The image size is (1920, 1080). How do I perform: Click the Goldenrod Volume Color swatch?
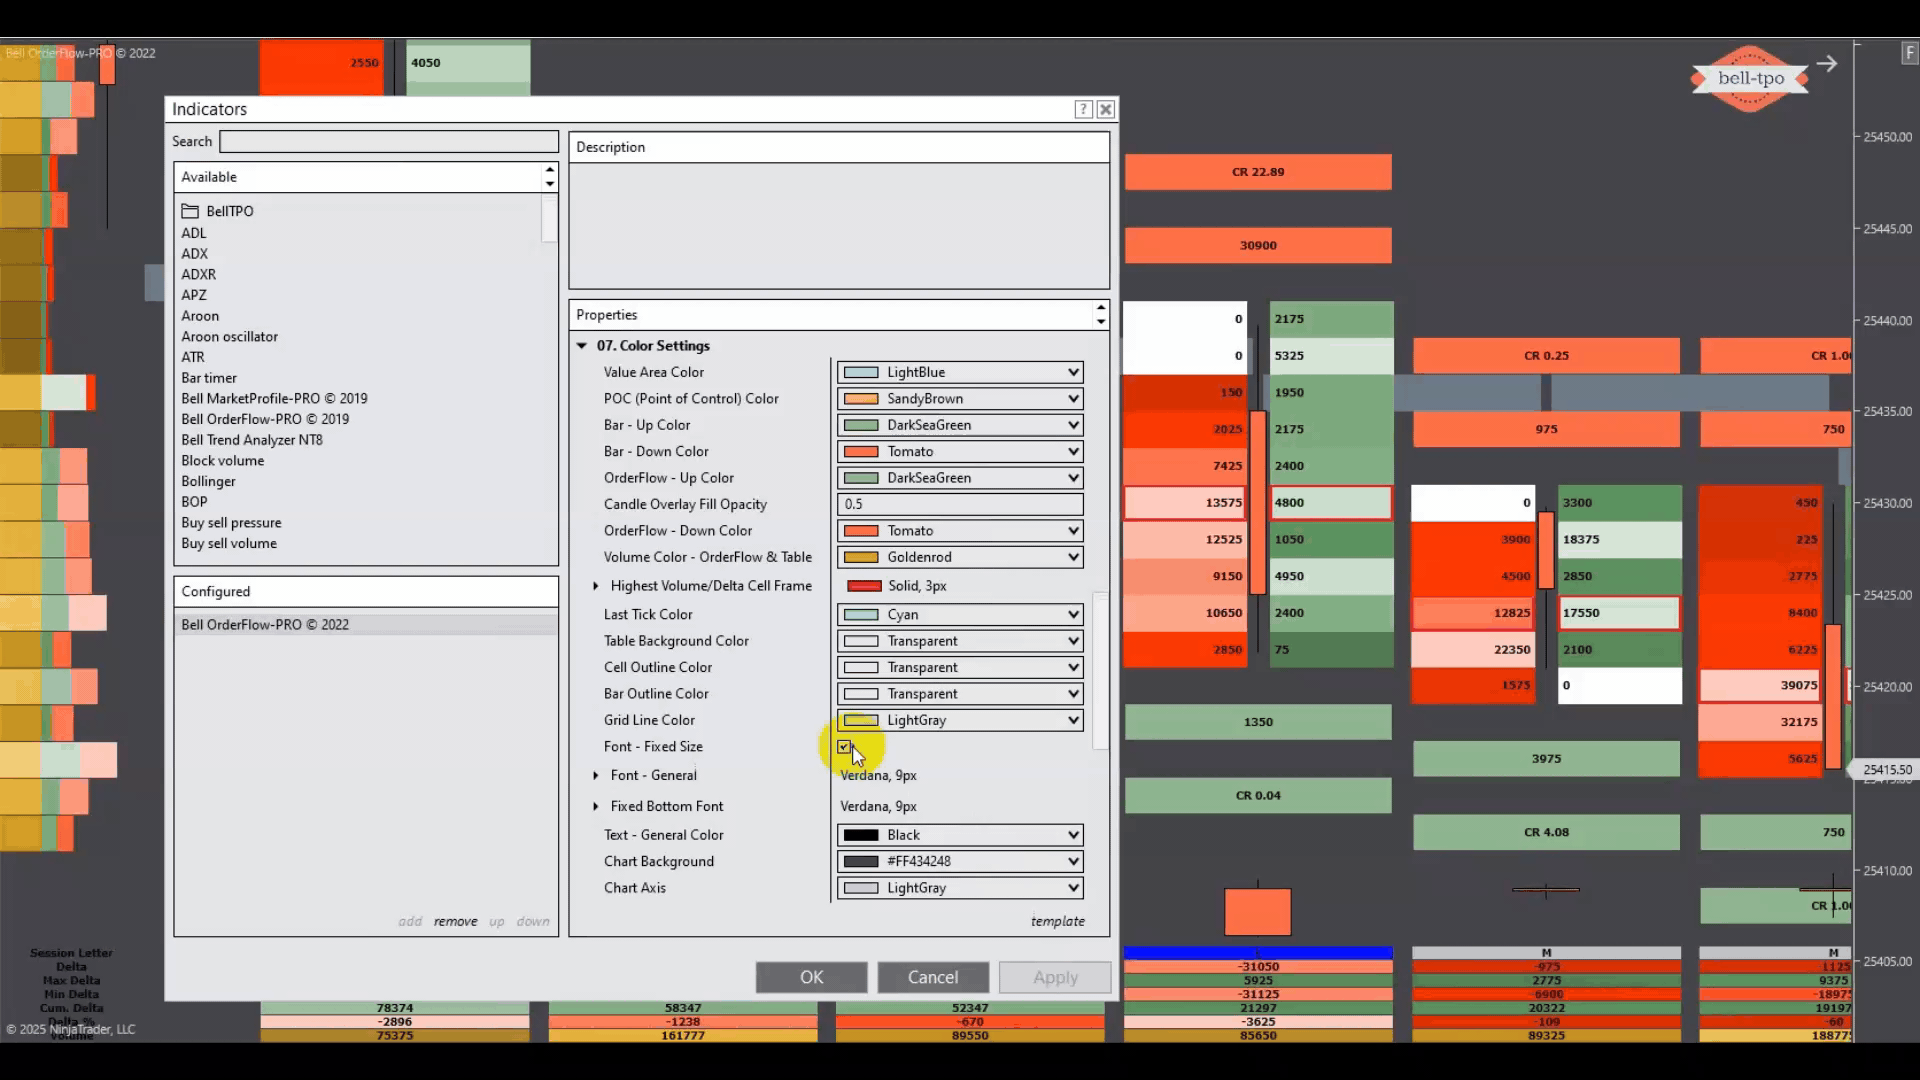861,557
